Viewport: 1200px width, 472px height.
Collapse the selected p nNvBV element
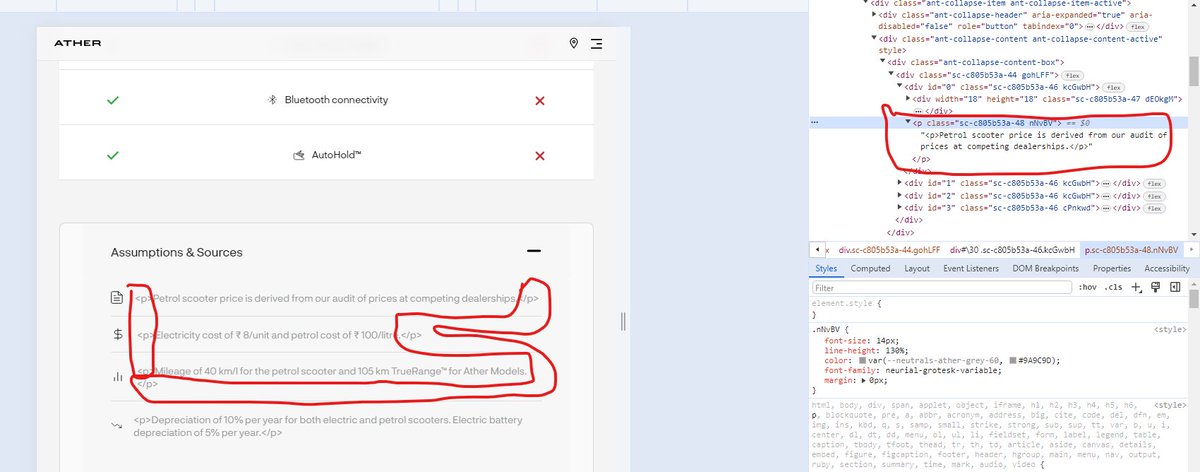click(907, 122)
